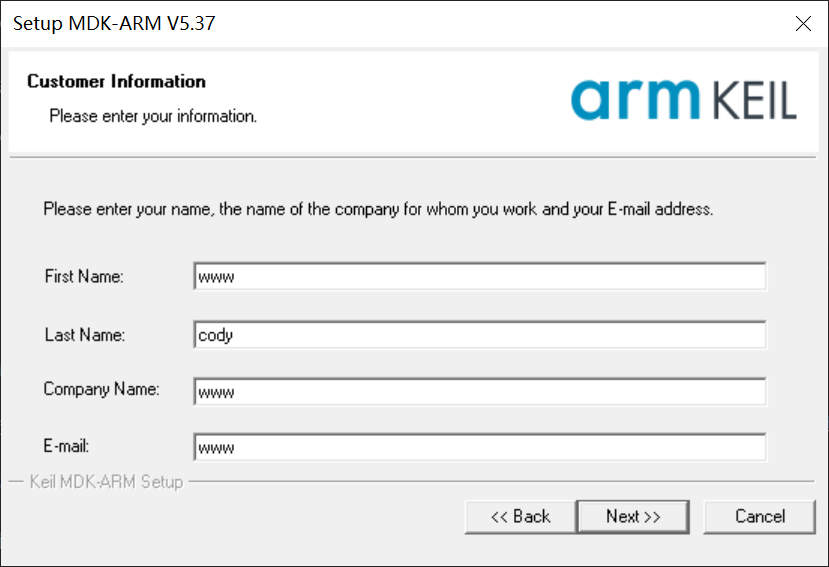
Task: Close the Setup MDK-ARM window
Action: (803, 23)
